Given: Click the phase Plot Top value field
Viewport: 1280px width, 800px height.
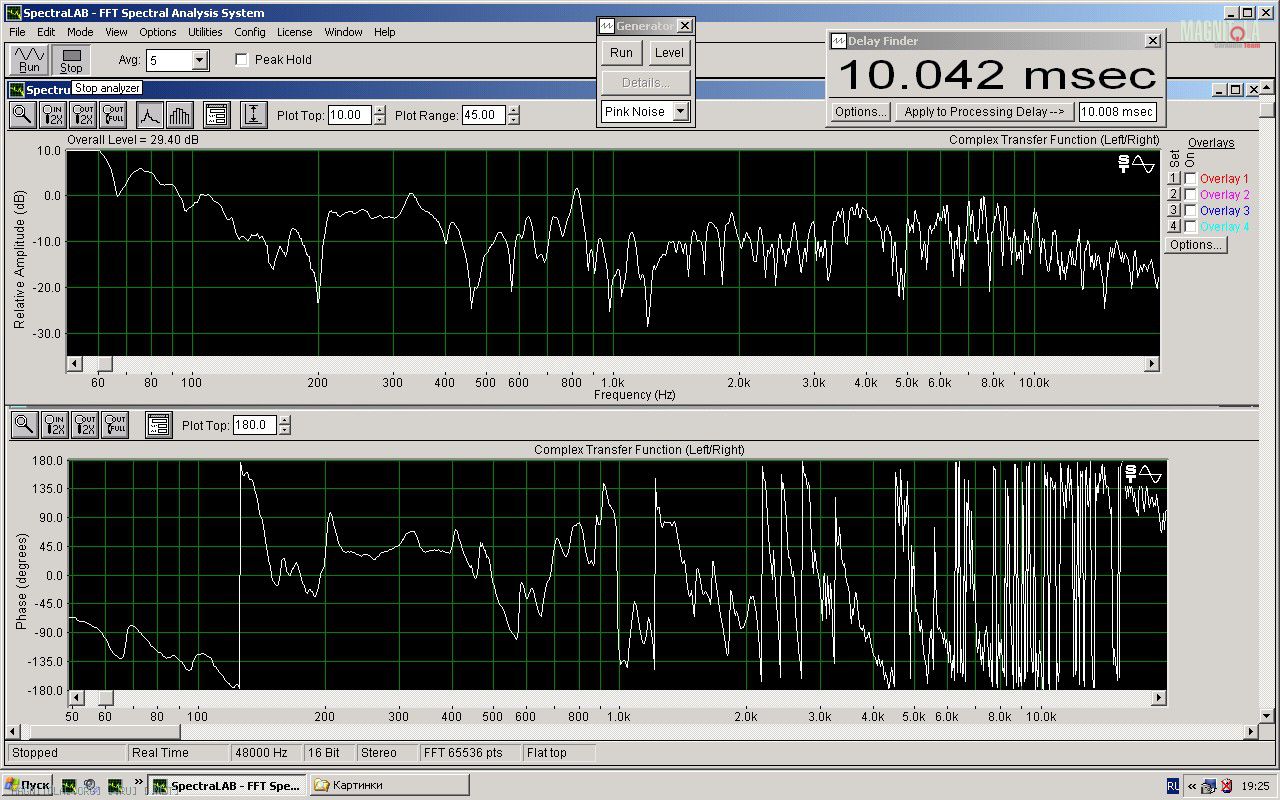Looking at the screenshot, I should click(x=254, y=426).
